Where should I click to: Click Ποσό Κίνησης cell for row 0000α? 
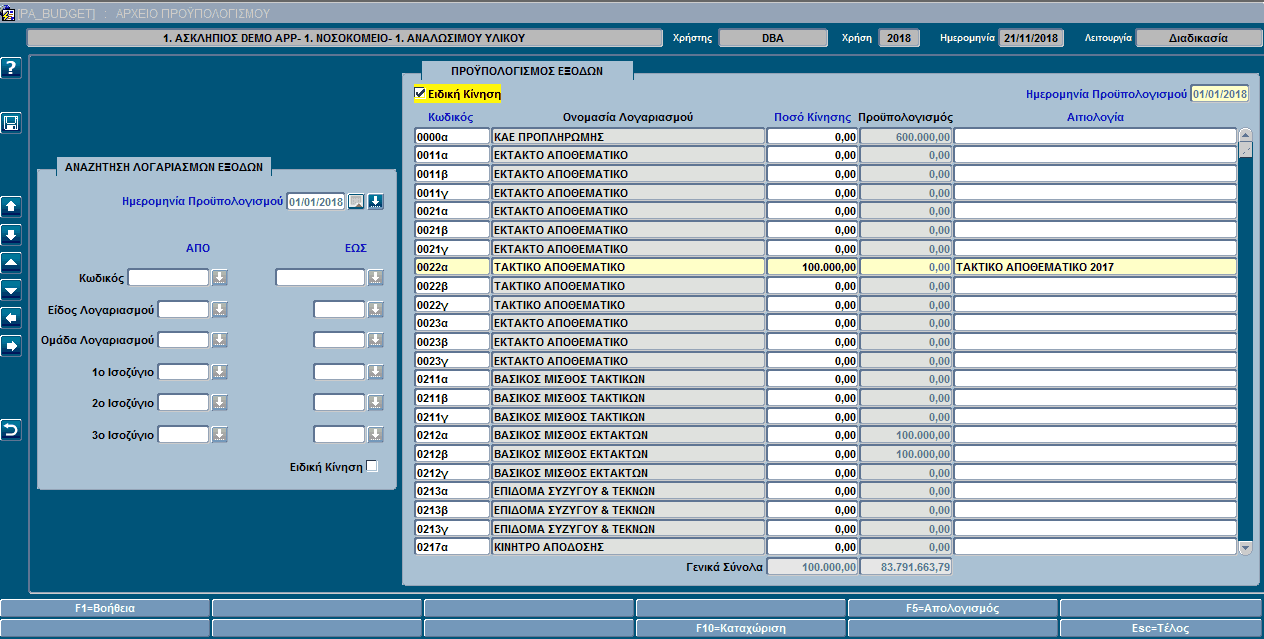coord(812,136)
